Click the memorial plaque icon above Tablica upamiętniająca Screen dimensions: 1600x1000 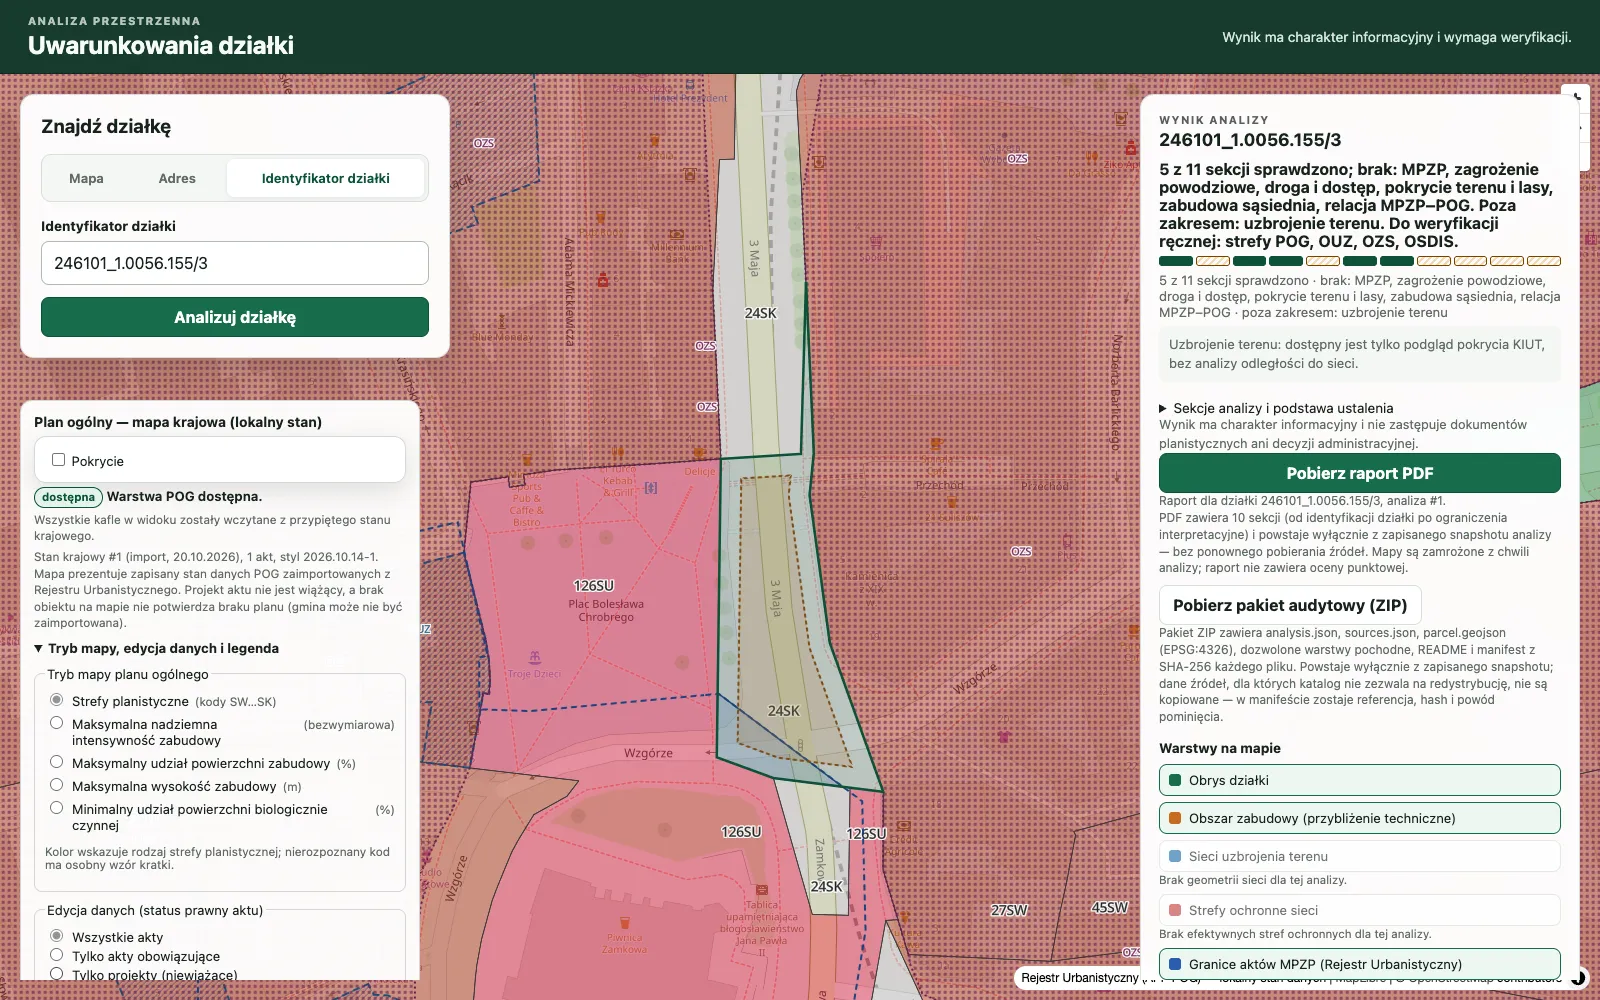point(762,890)
